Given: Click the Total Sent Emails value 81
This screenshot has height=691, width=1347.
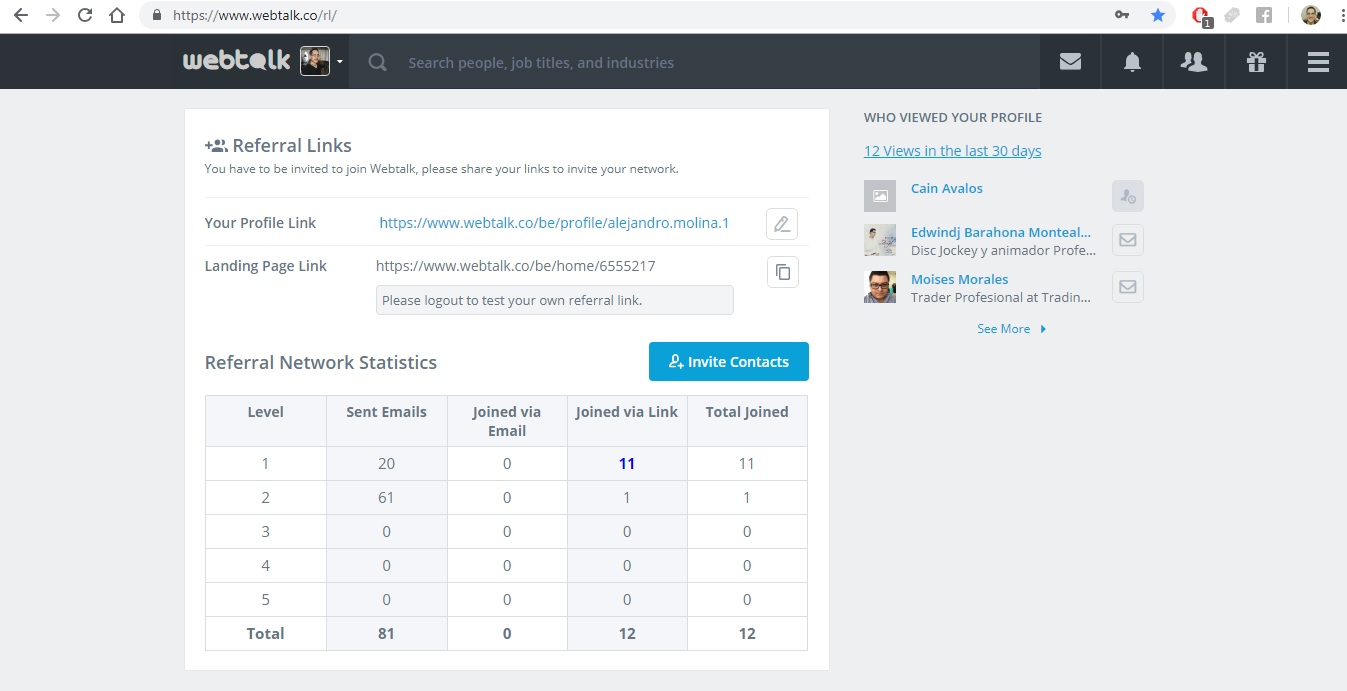Looking at the screenshot, I should [x=386, y=634].
